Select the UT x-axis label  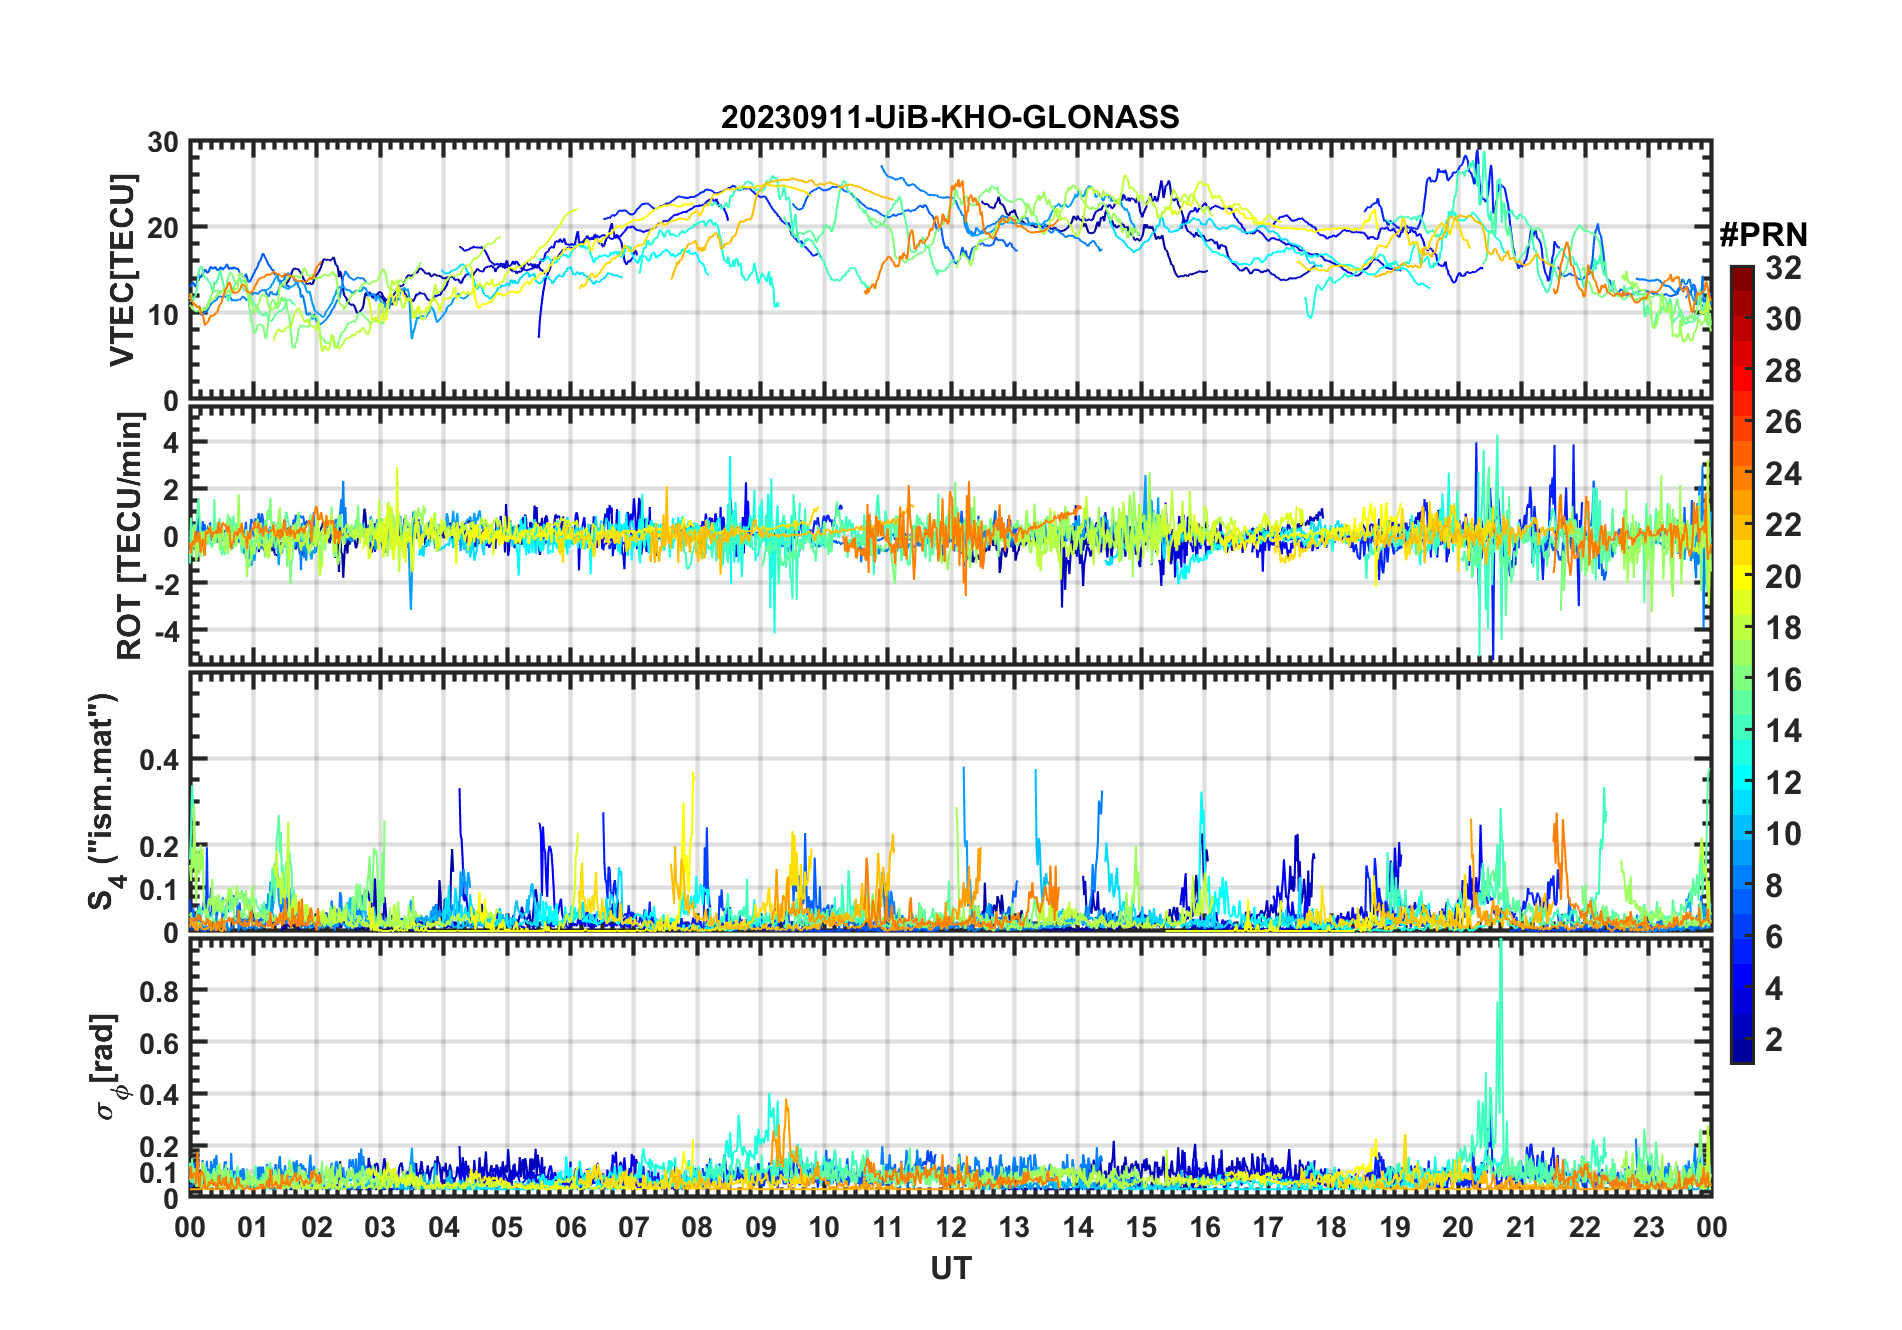point(951,1268)
